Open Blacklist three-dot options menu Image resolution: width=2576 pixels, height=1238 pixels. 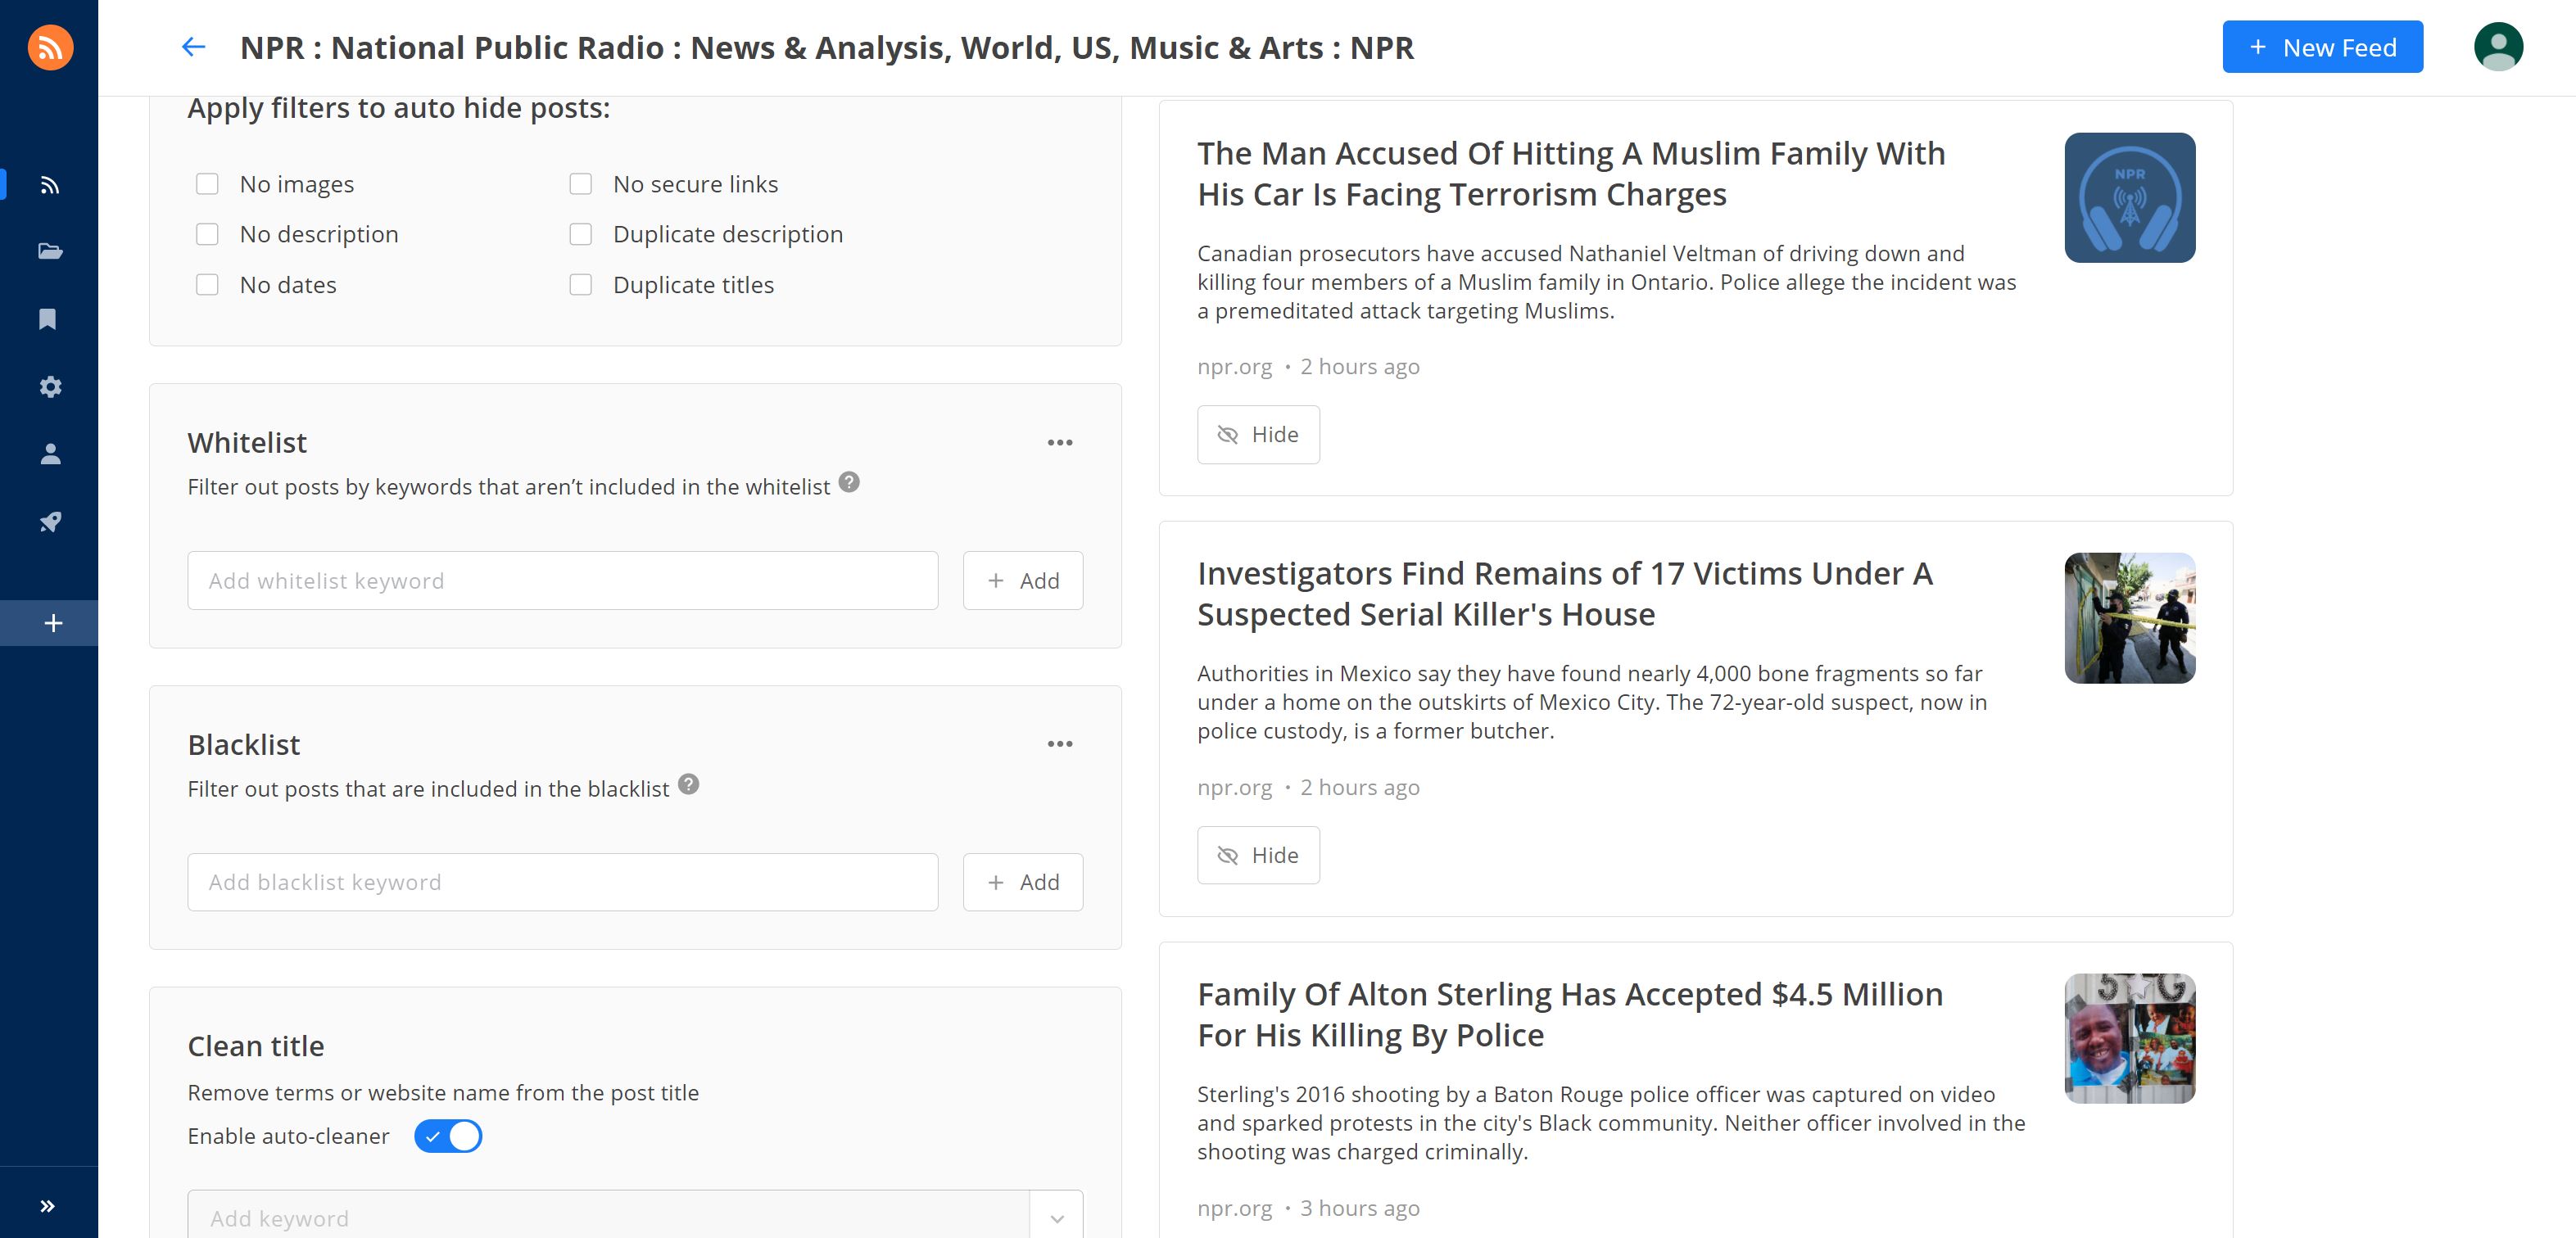(1060, 744)
